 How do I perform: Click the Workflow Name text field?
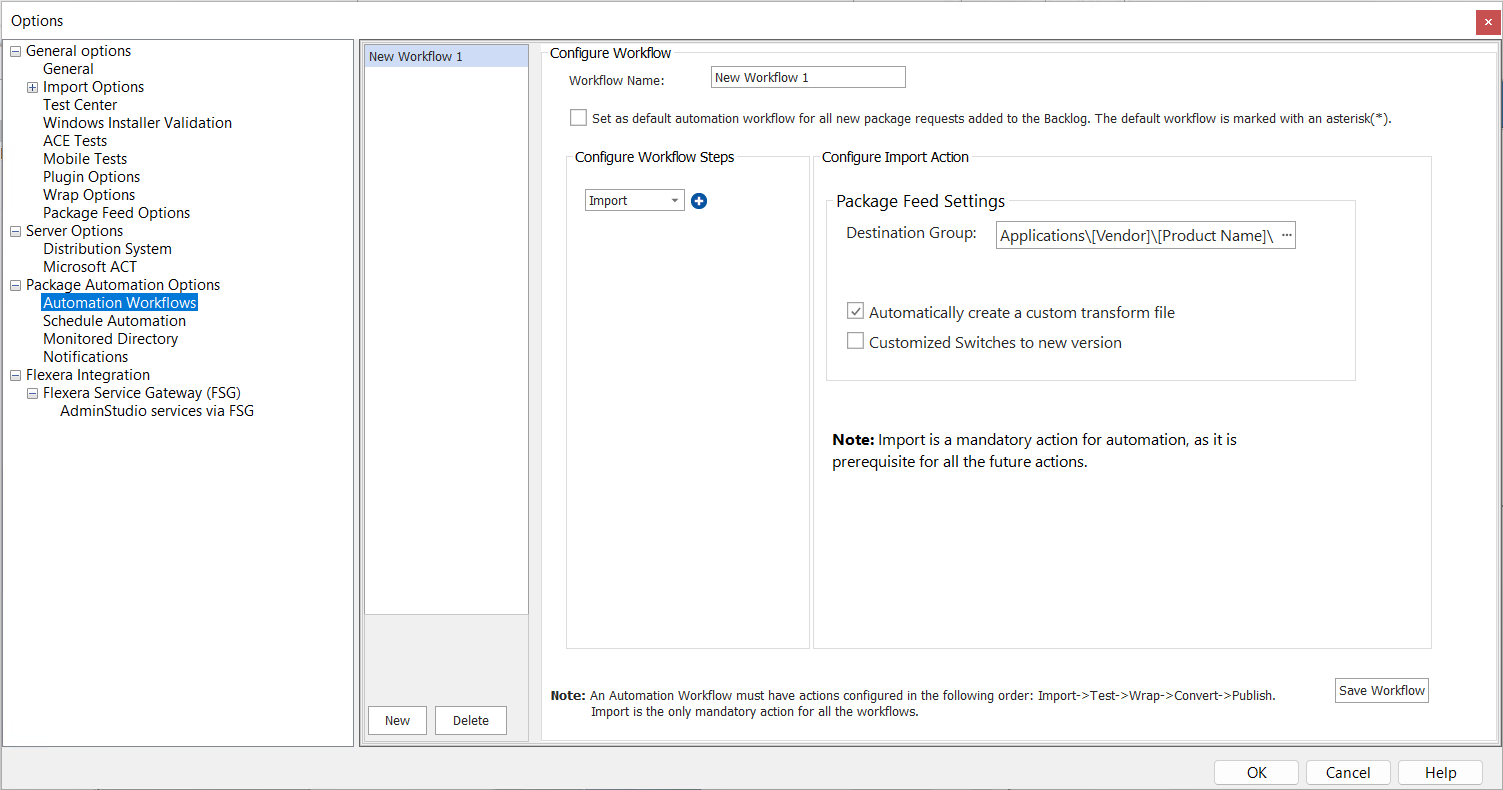[807, 78]
